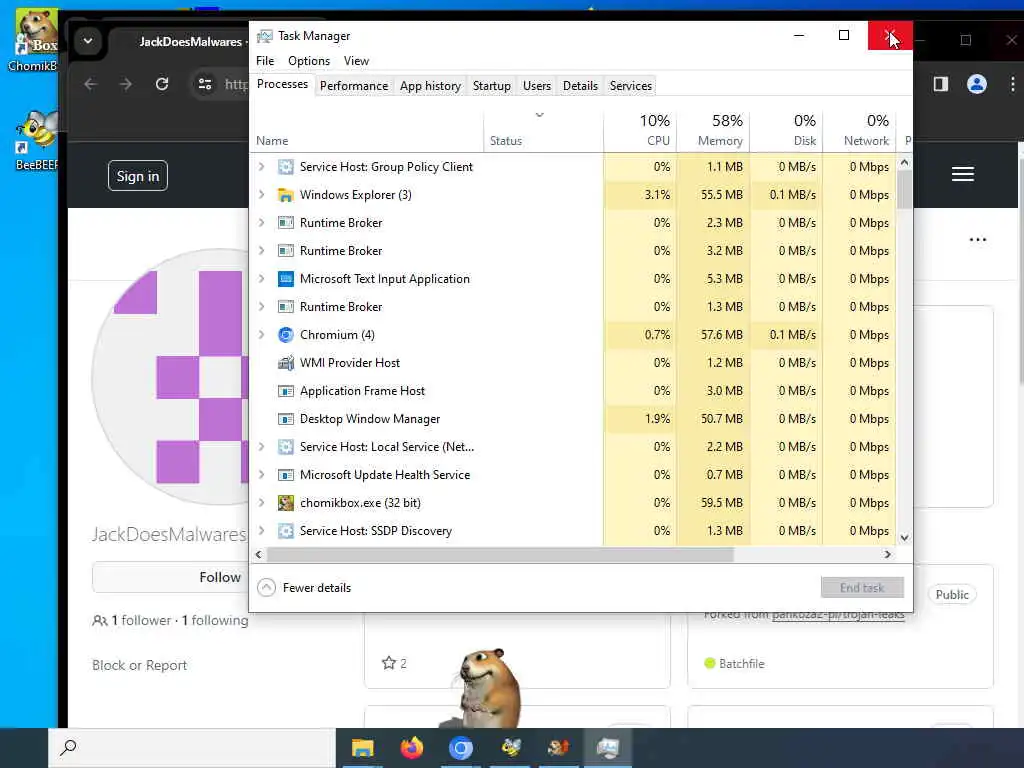Click the Task Manager taskbar icon

coord(607,748)
